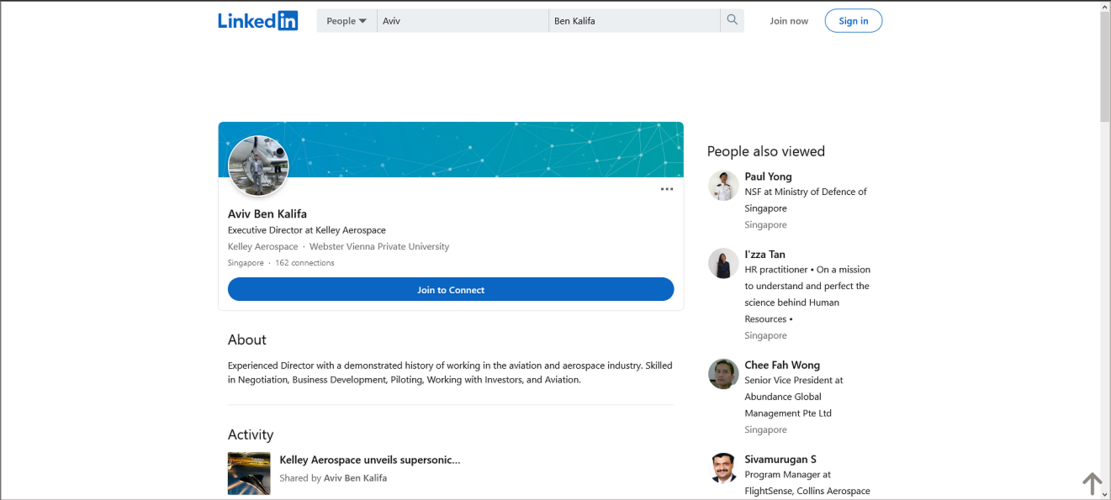This screenshot has height=500, width=1111.
Task: Click 'Shared by Aviv Ben Kalifa' text
Action: pos(333,478)
